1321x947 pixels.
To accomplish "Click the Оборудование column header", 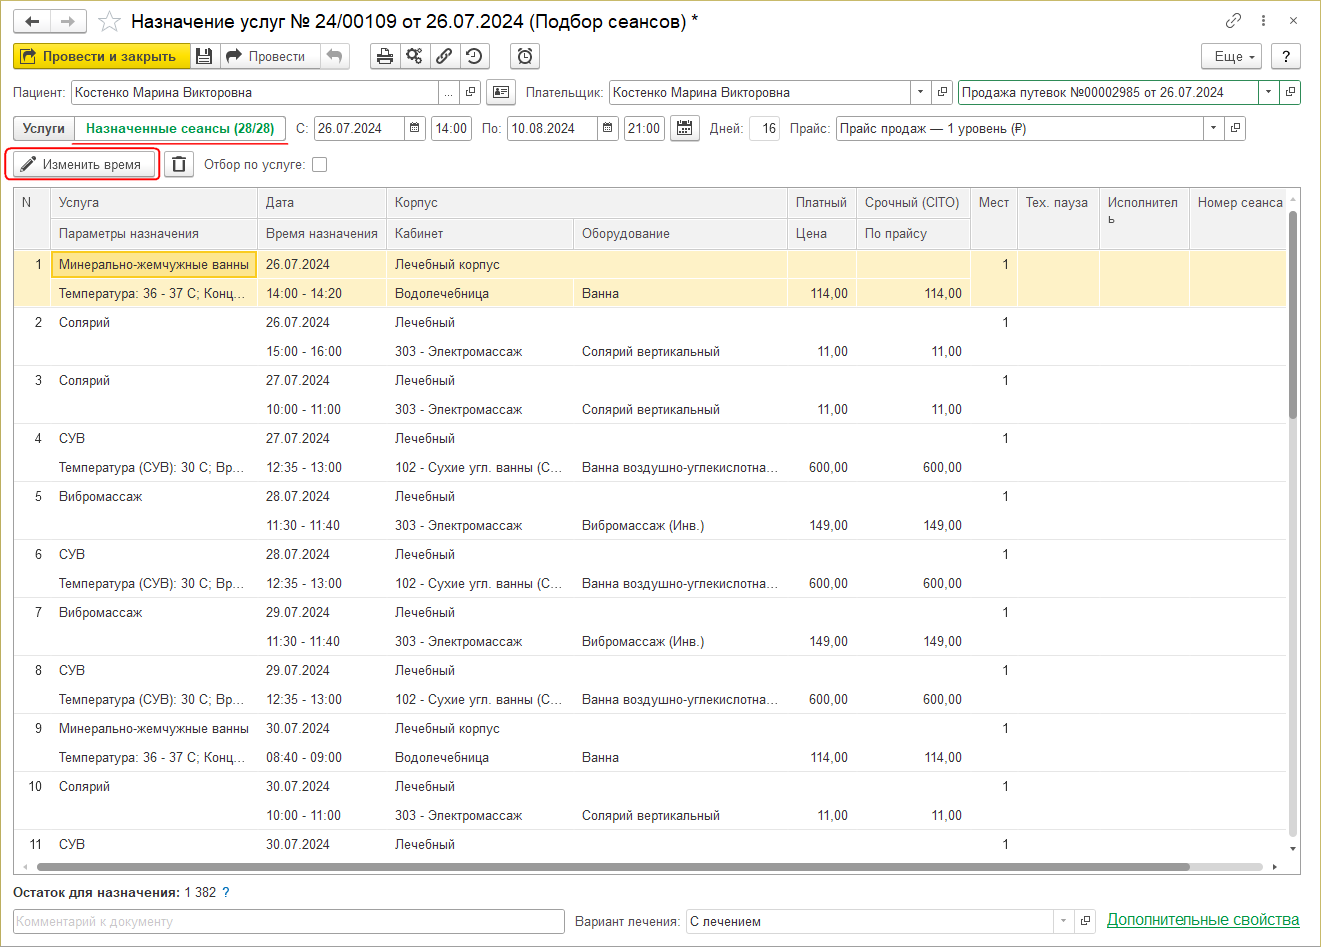I will click(x=680, y=233).
